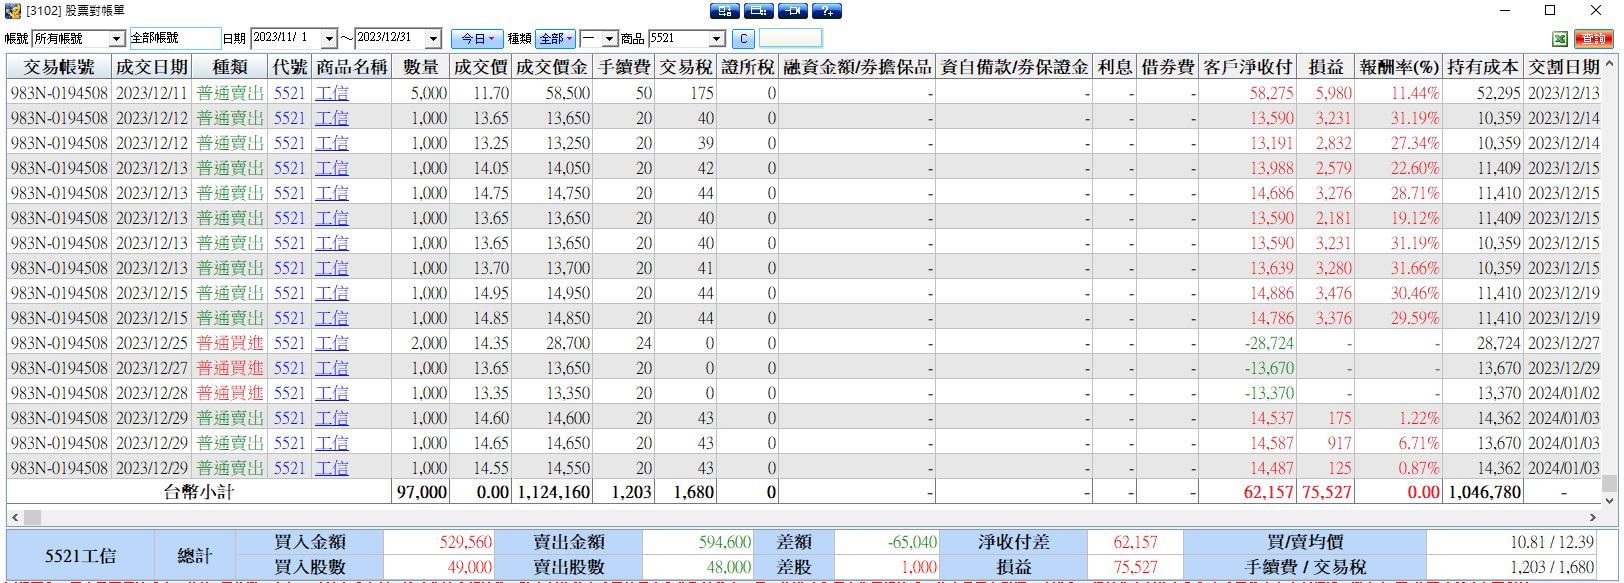Open the 全部 type filter menu

tap(556, 39)
